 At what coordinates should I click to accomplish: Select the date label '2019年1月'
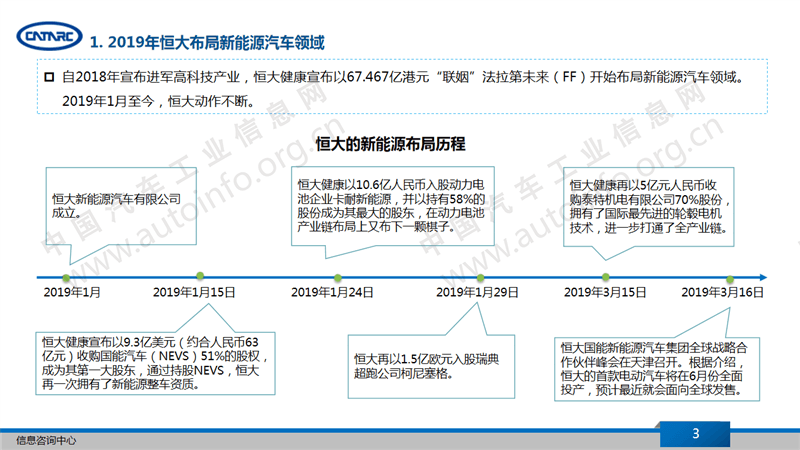pyautogui.click(x=72, y=292)
